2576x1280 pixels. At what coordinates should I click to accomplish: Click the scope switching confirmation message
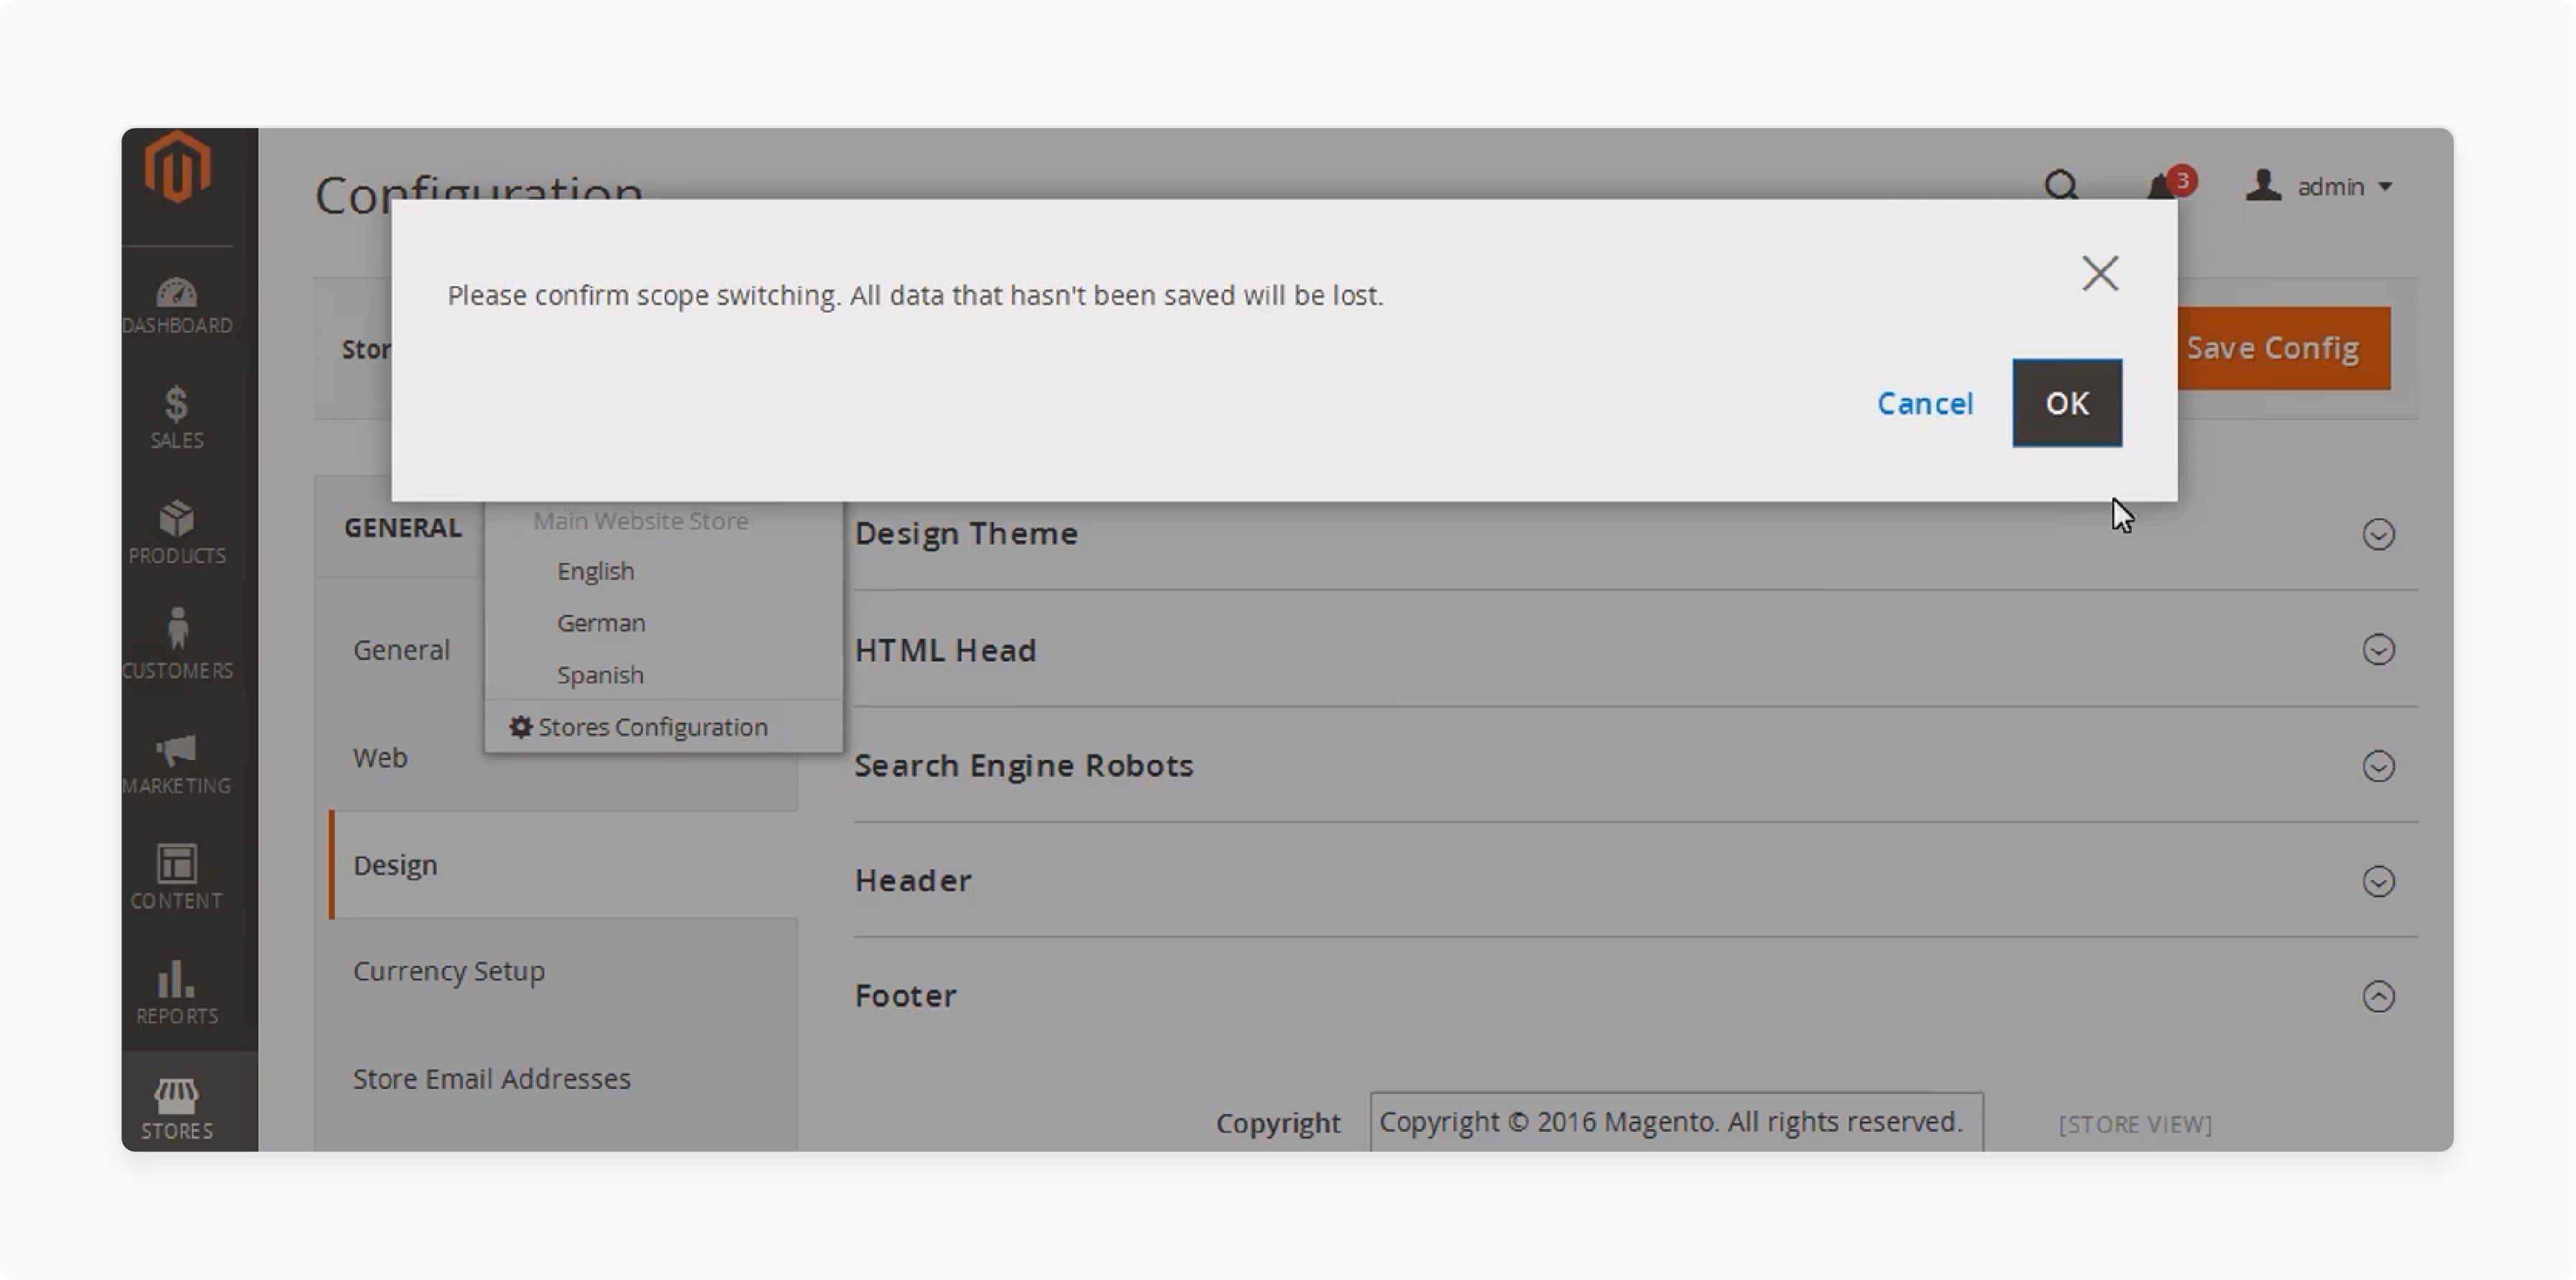click(915, 296)
